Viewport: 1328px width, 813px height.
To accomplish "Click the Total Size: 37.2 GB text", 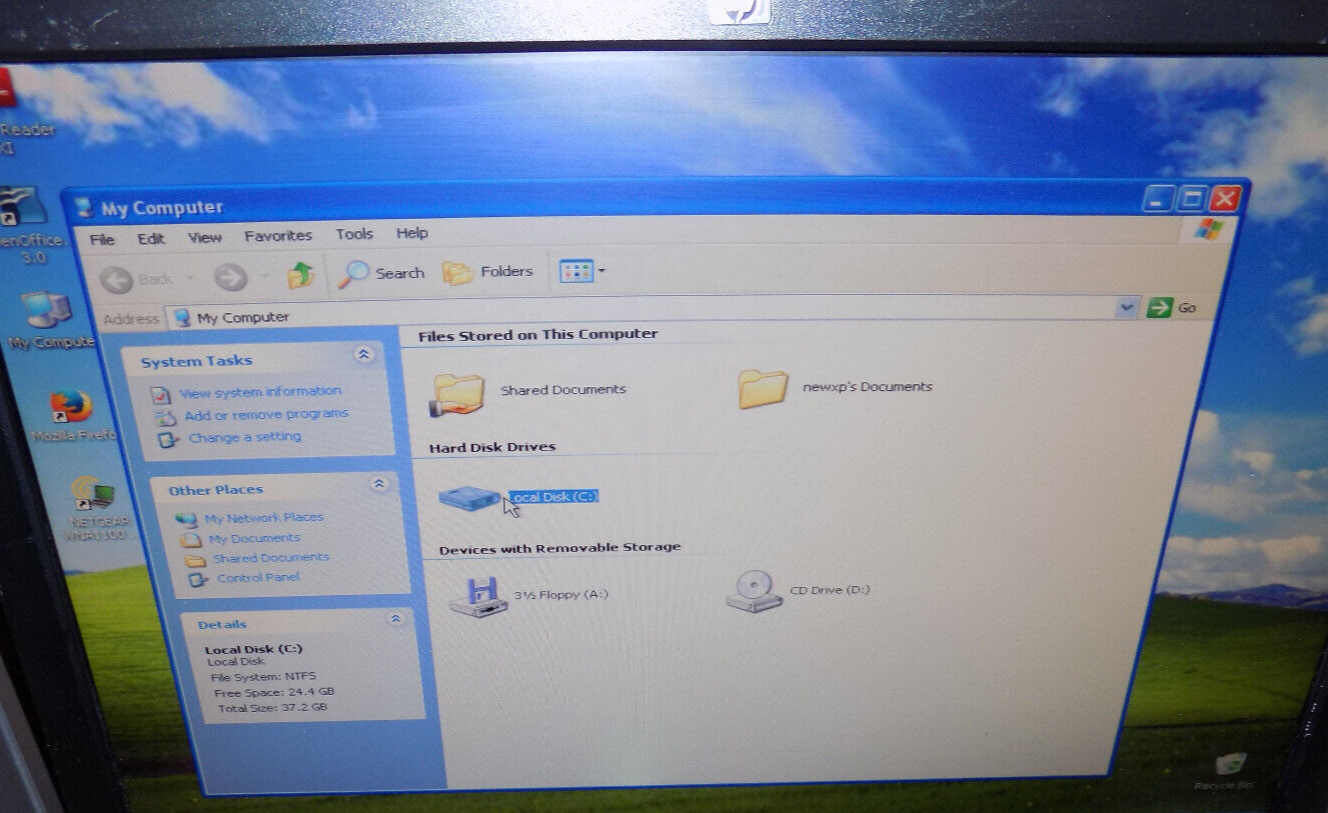I will [273, 708].
